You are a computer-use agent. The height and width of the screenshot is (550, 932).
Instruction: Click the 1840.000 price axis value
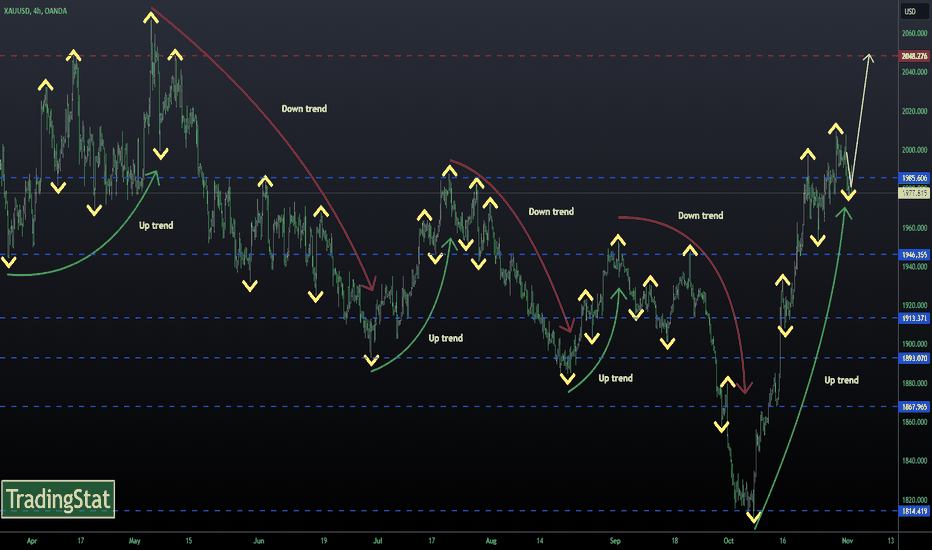(x=914, y=460)
